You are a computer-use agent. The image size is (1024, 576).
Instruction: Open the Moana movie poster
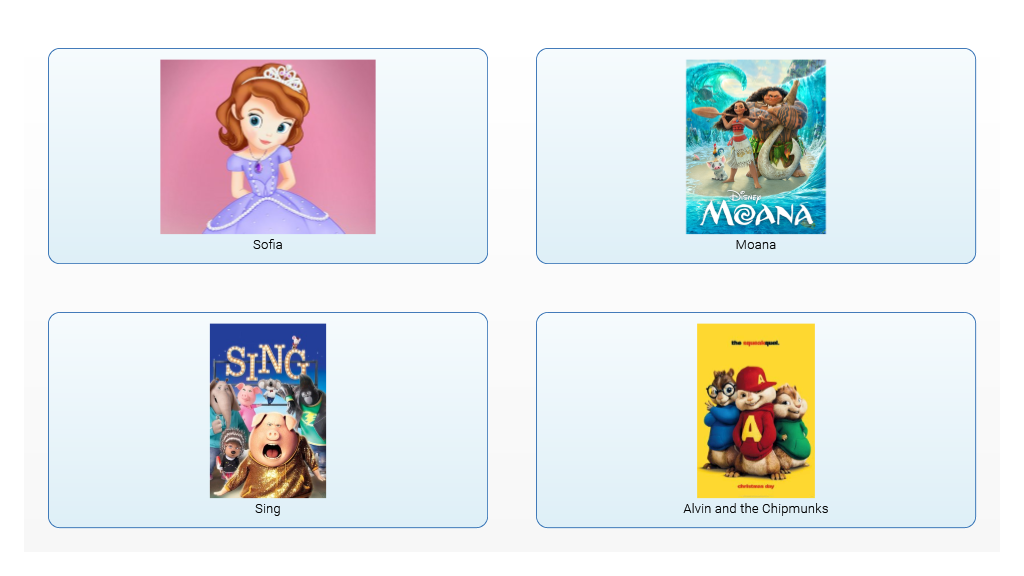tap(756, 147)
